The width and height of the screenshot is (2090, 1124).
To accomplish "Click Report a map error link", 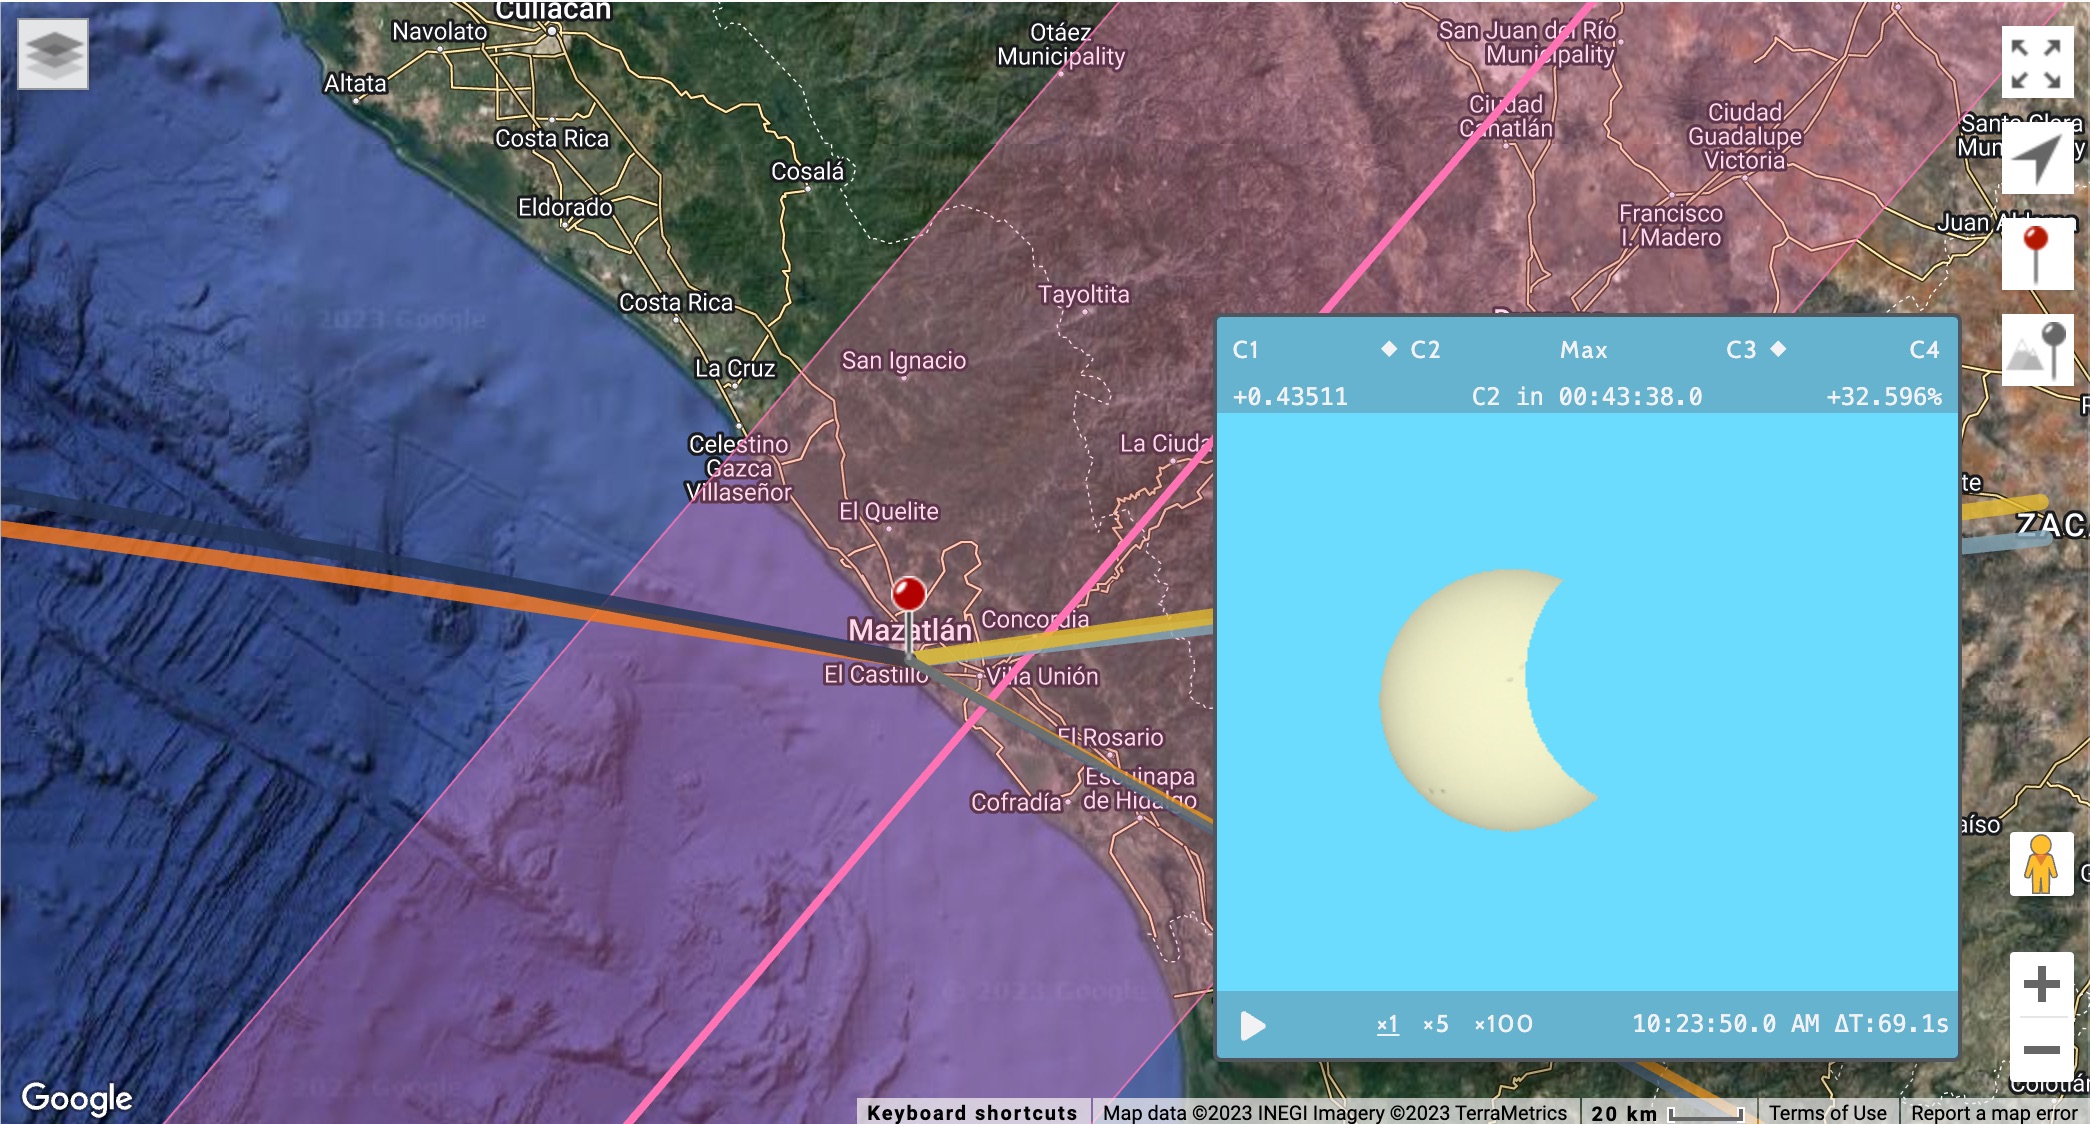I will pos(1994,1113).
